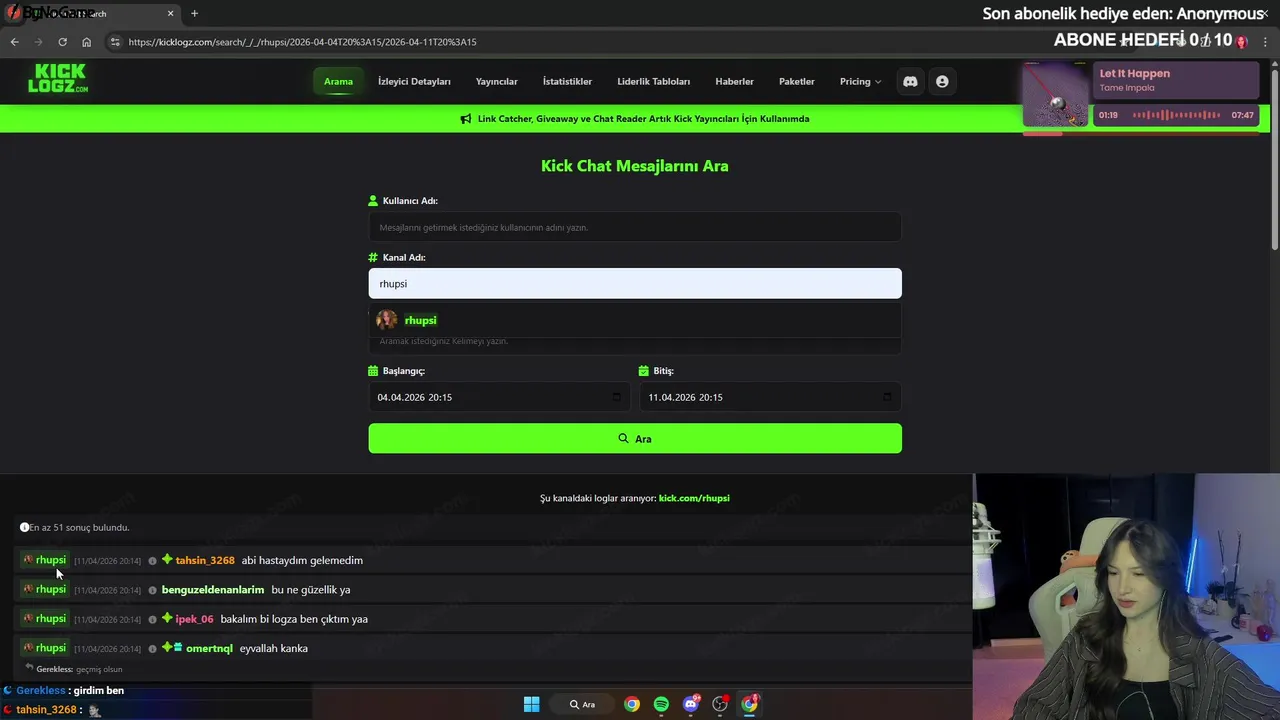Click the Başlangıç date field 04.04.2026
Viewport: 1280px width, 720px height.
click(x=499, y=397)
